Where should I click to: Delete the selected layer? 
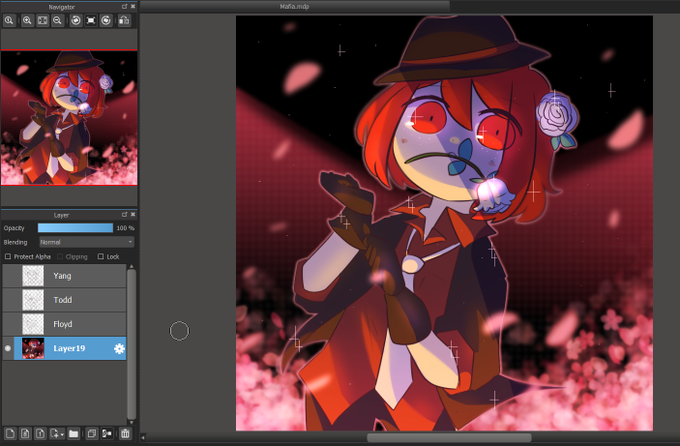[x=125, y=433]
